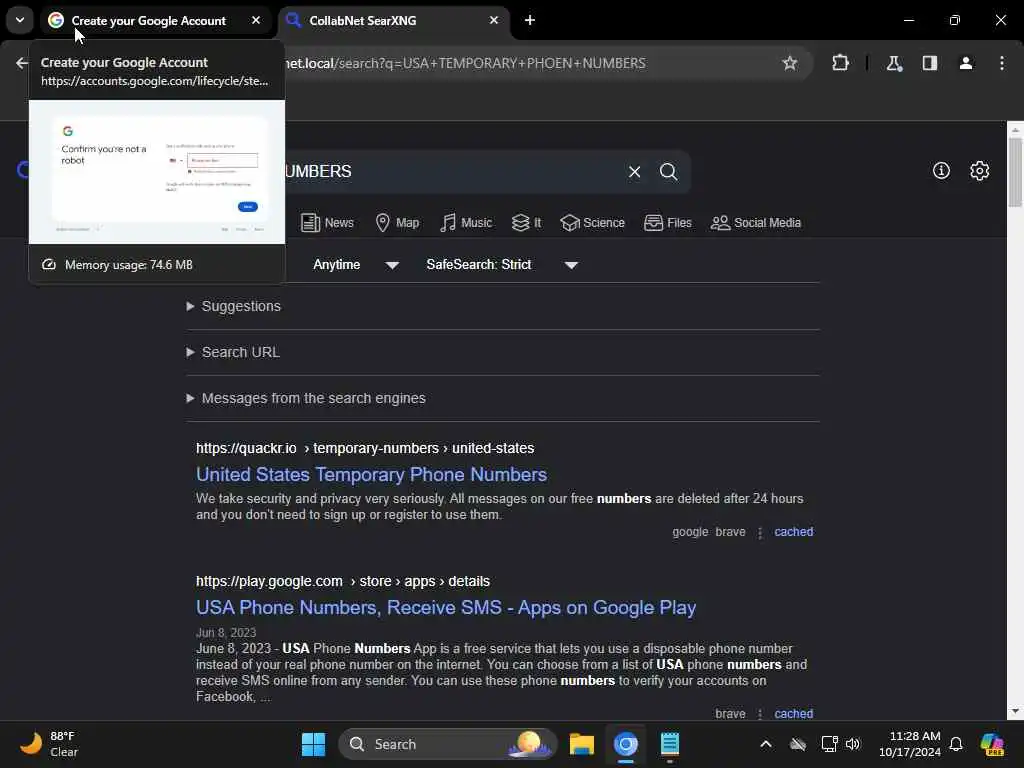Open the Anytime time range dropdown

click(356, 264)
